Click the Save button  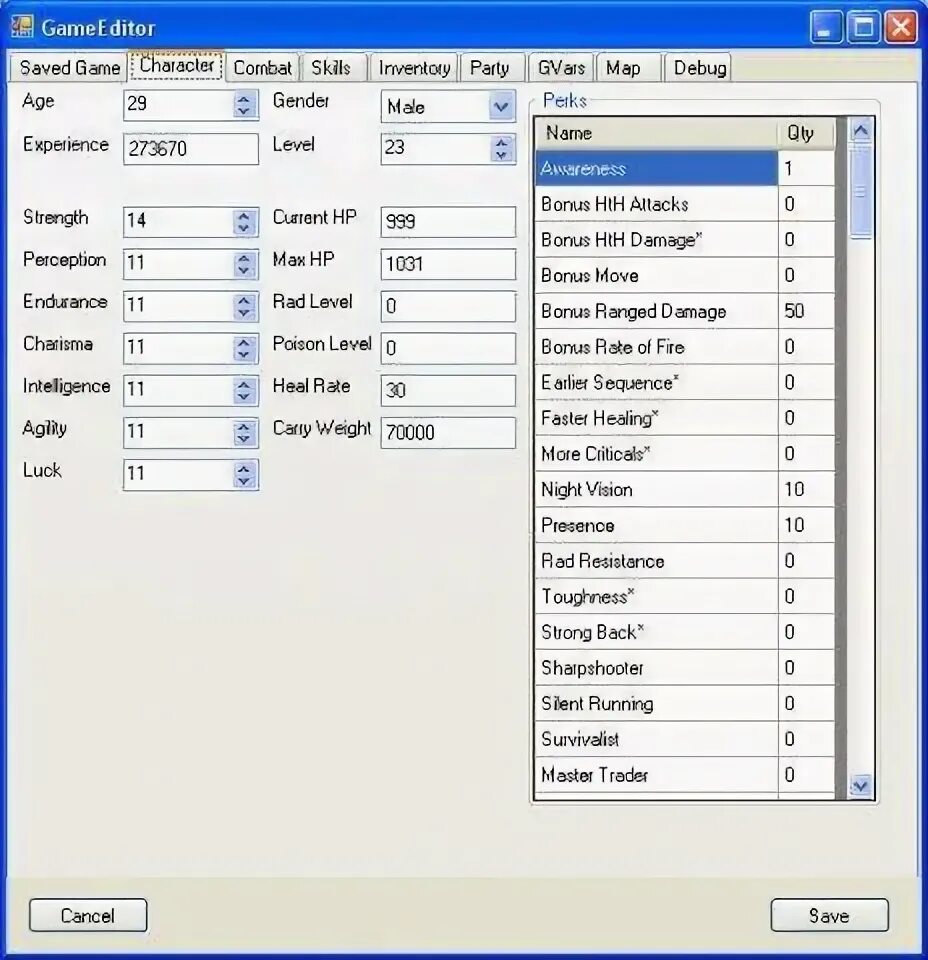(828, 915)
